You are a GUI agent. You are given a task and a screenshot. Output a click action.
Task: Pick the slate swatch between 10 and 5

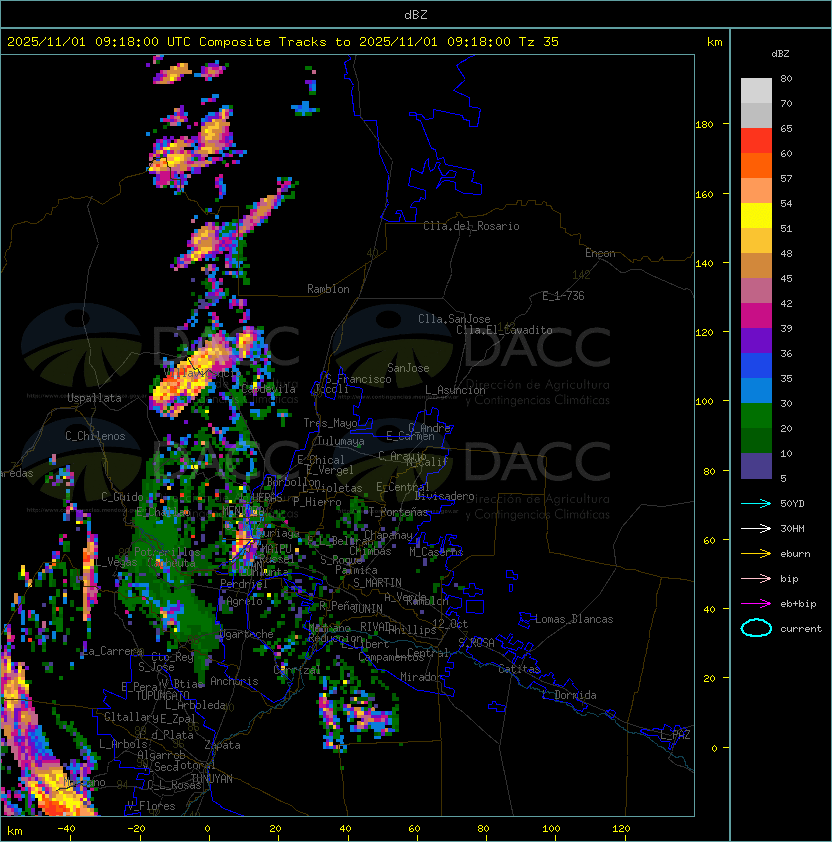click(x=756, y=466)
